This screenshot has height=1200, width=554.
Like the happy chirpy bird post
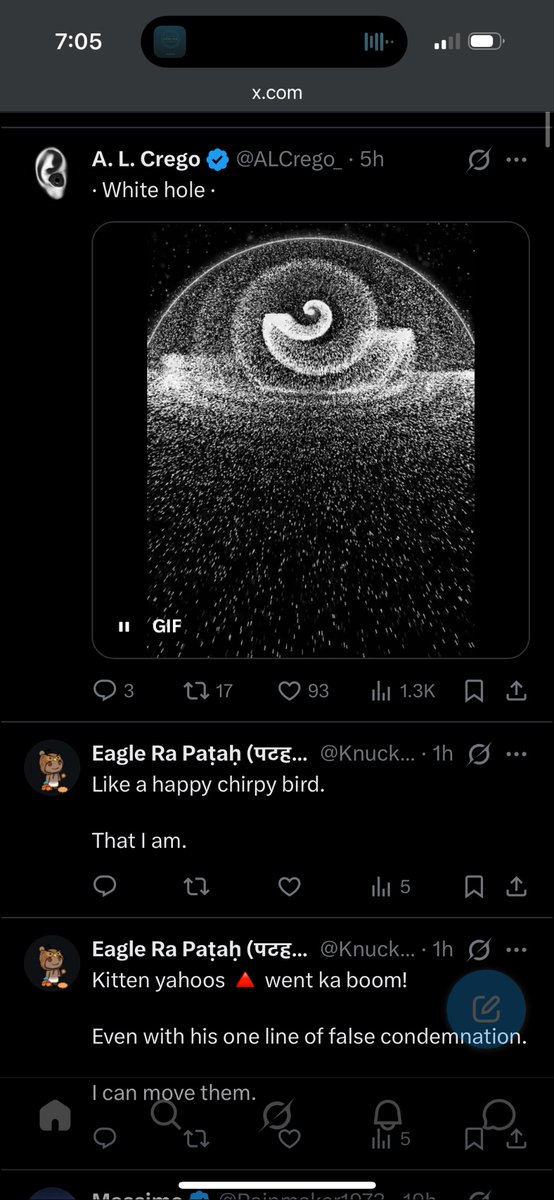(x=289, y=886)
